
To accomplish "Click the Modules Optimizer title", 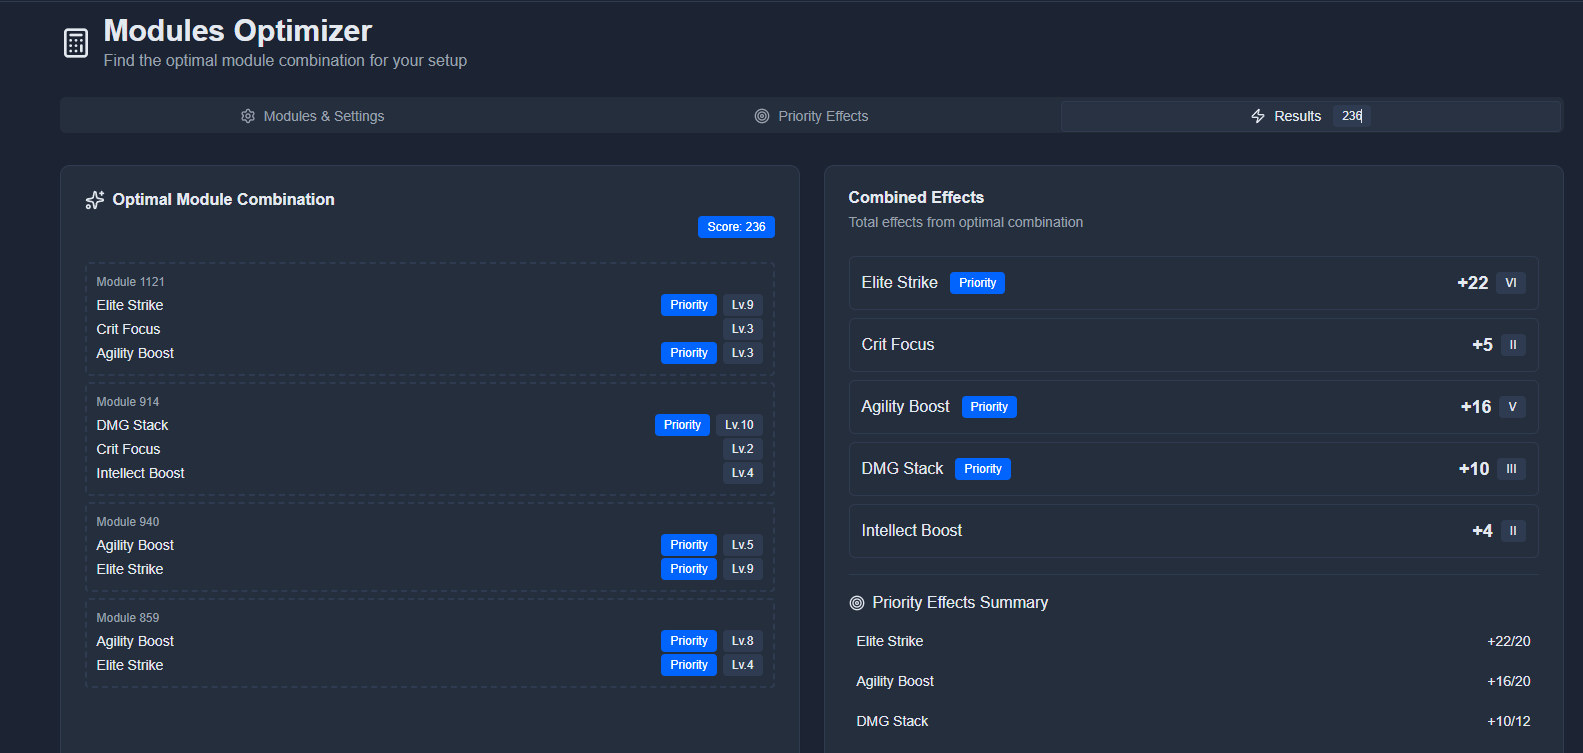I will (x=238, y=31).
